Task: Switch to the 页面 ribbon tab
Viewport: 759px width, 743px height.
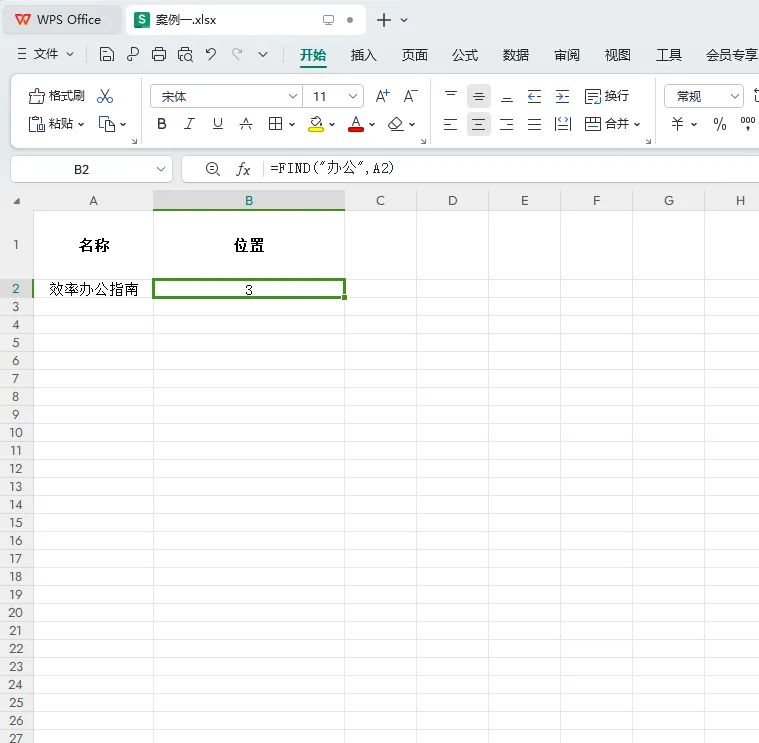Action: click(414, 55)
